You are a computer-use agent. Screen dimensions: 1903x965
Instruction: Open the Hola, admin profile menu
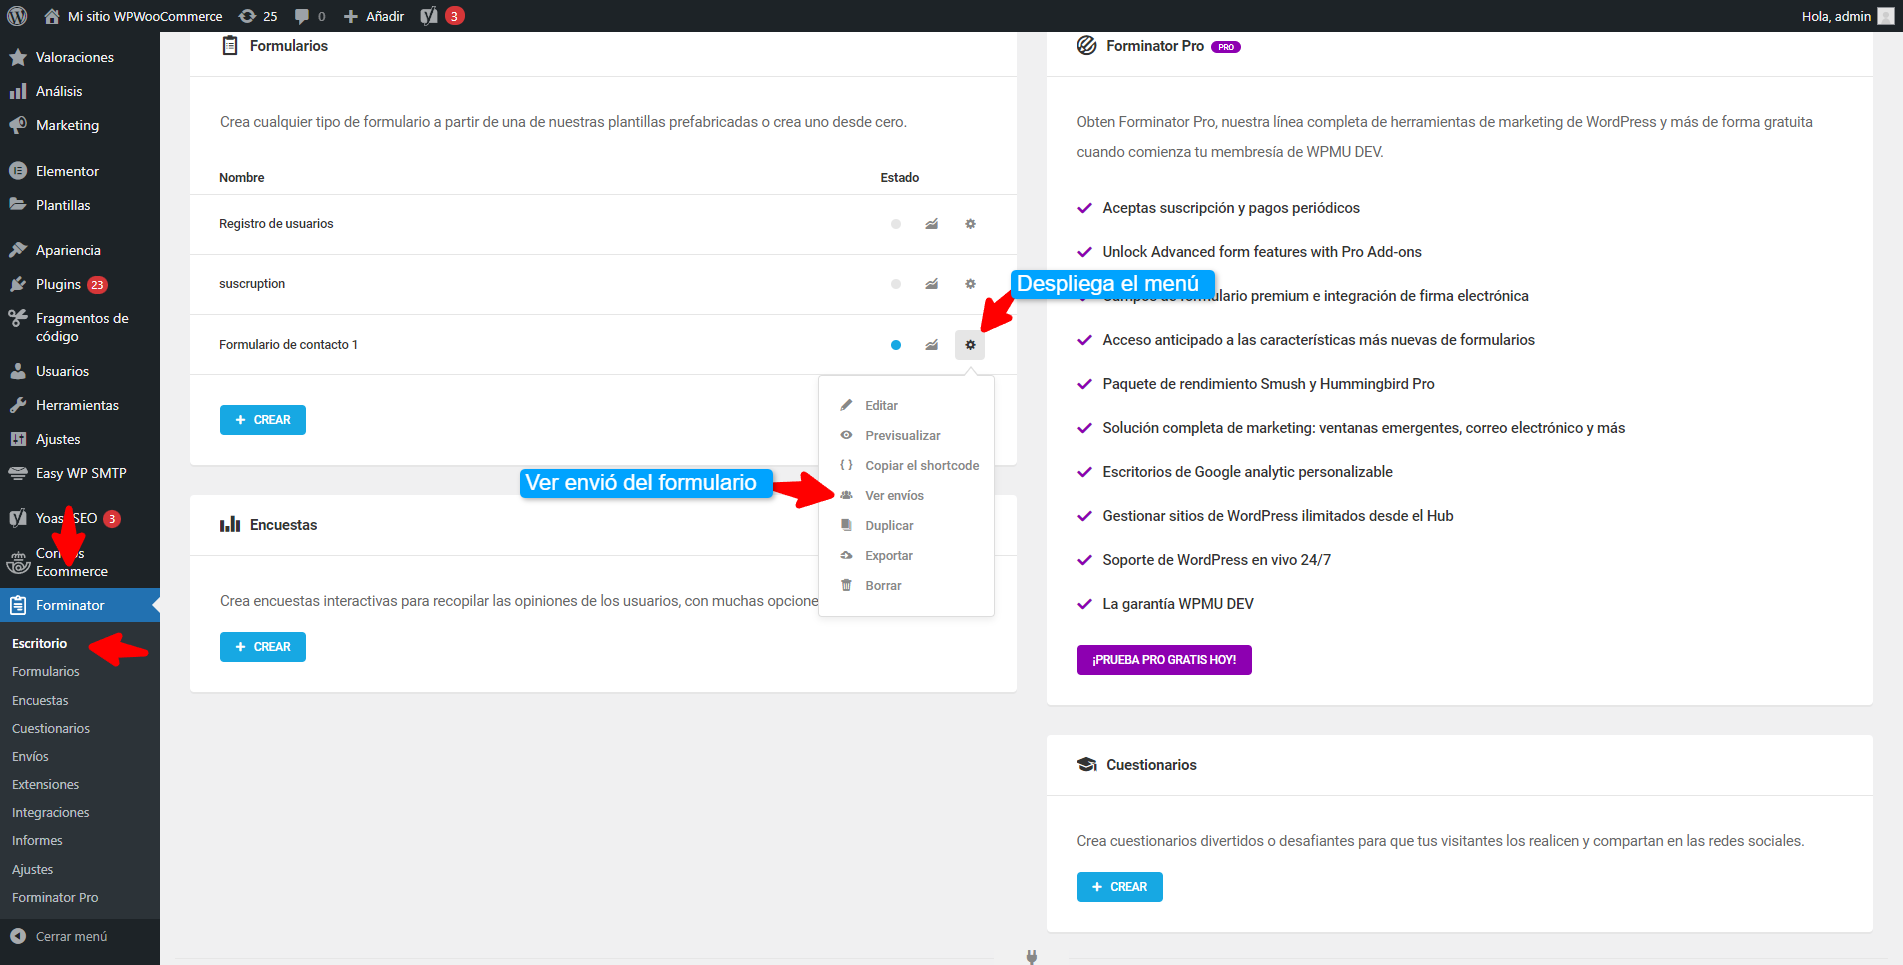(x=1847, y=16)
